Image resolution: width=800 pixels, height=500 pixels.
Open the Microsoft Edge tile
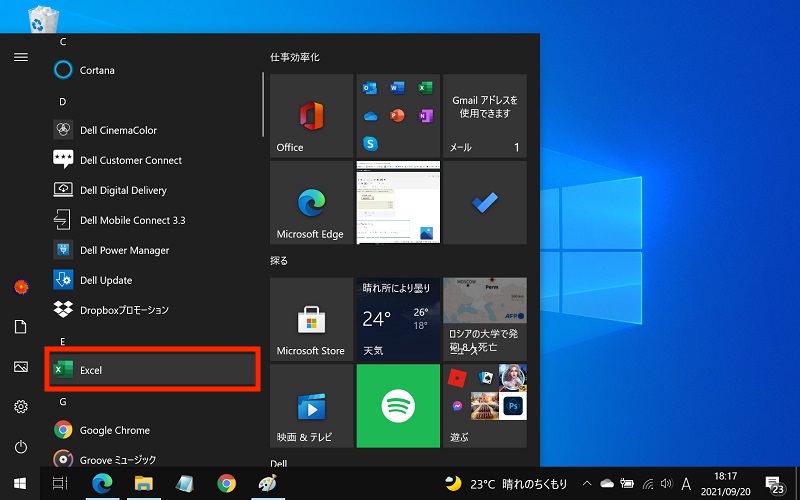coord(311,203)
